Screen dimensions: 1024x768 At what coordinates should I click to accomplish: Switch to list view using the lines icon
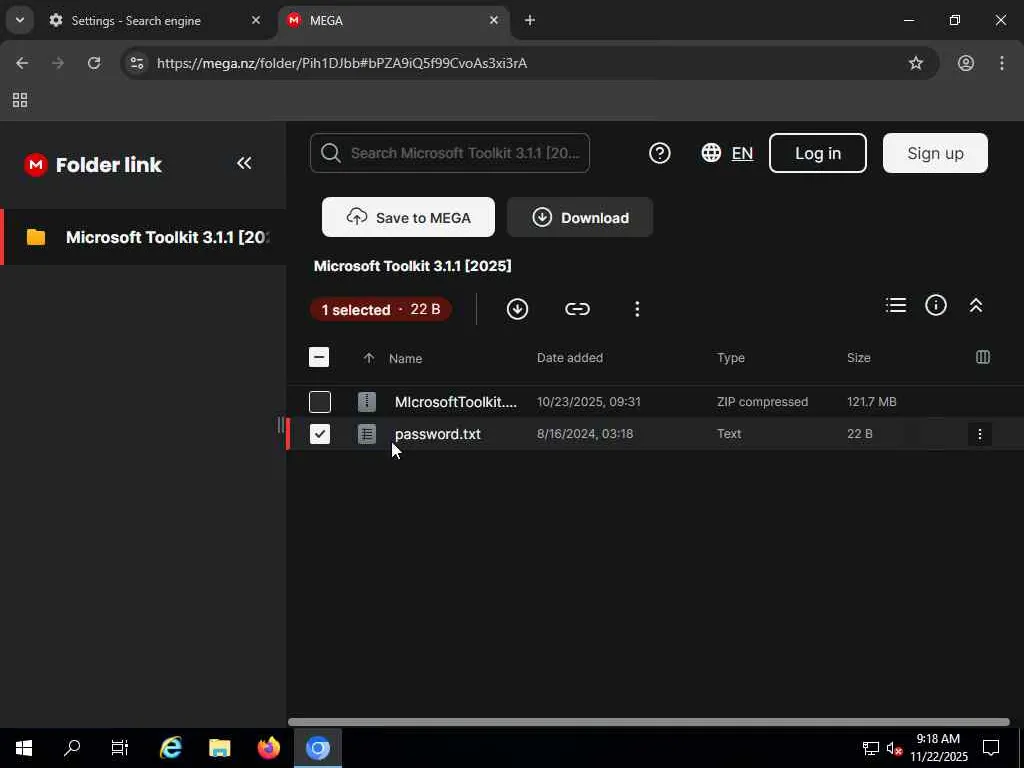tap(896, 305)
